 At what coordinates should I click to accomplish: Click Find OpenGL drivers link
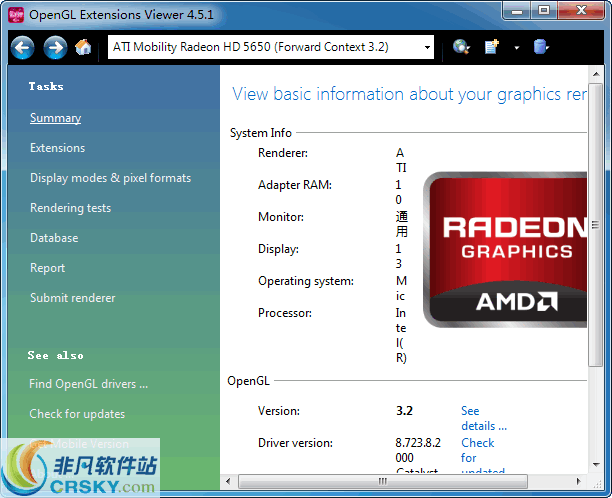[89, 384]
